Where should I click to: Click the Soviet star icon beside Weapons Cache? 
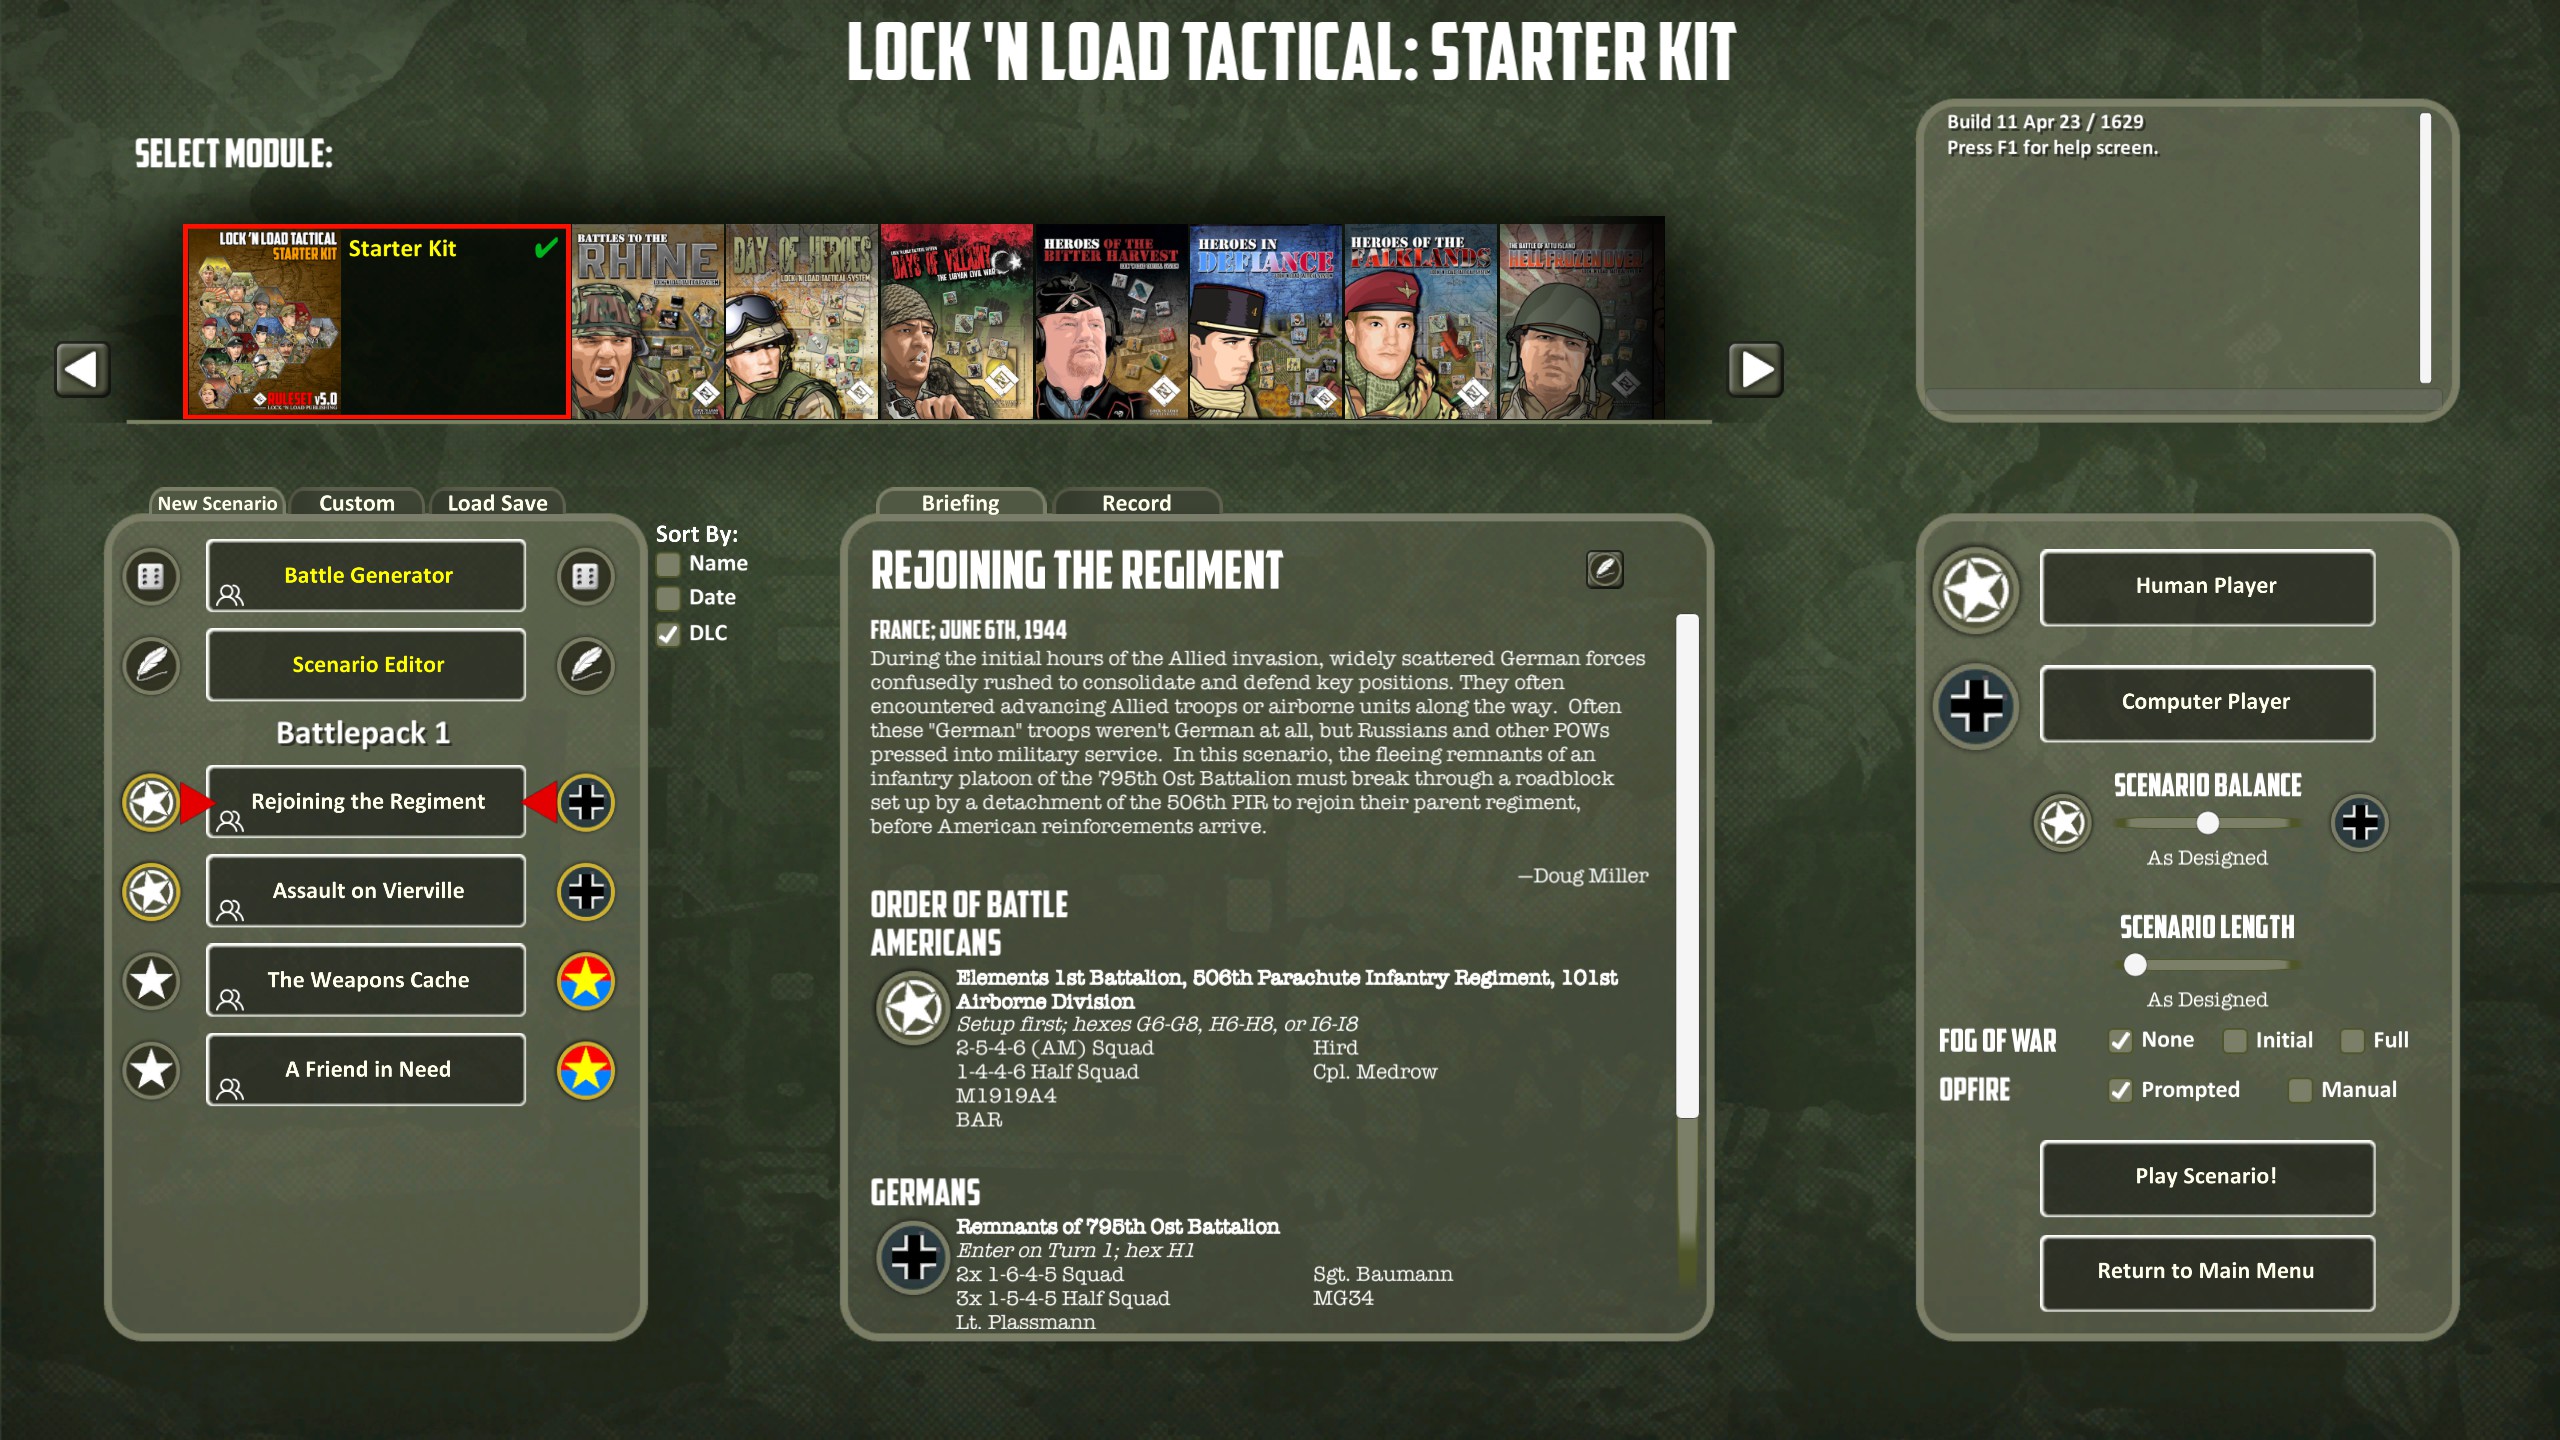click(586, 980)
